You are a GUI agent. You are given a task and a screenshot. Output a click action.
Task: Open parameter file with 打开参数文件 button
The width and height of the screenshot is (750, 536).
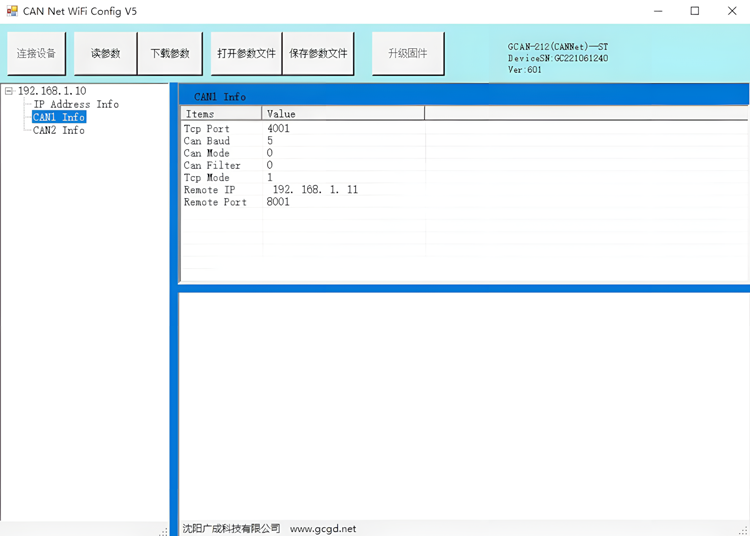click(246, 53)
